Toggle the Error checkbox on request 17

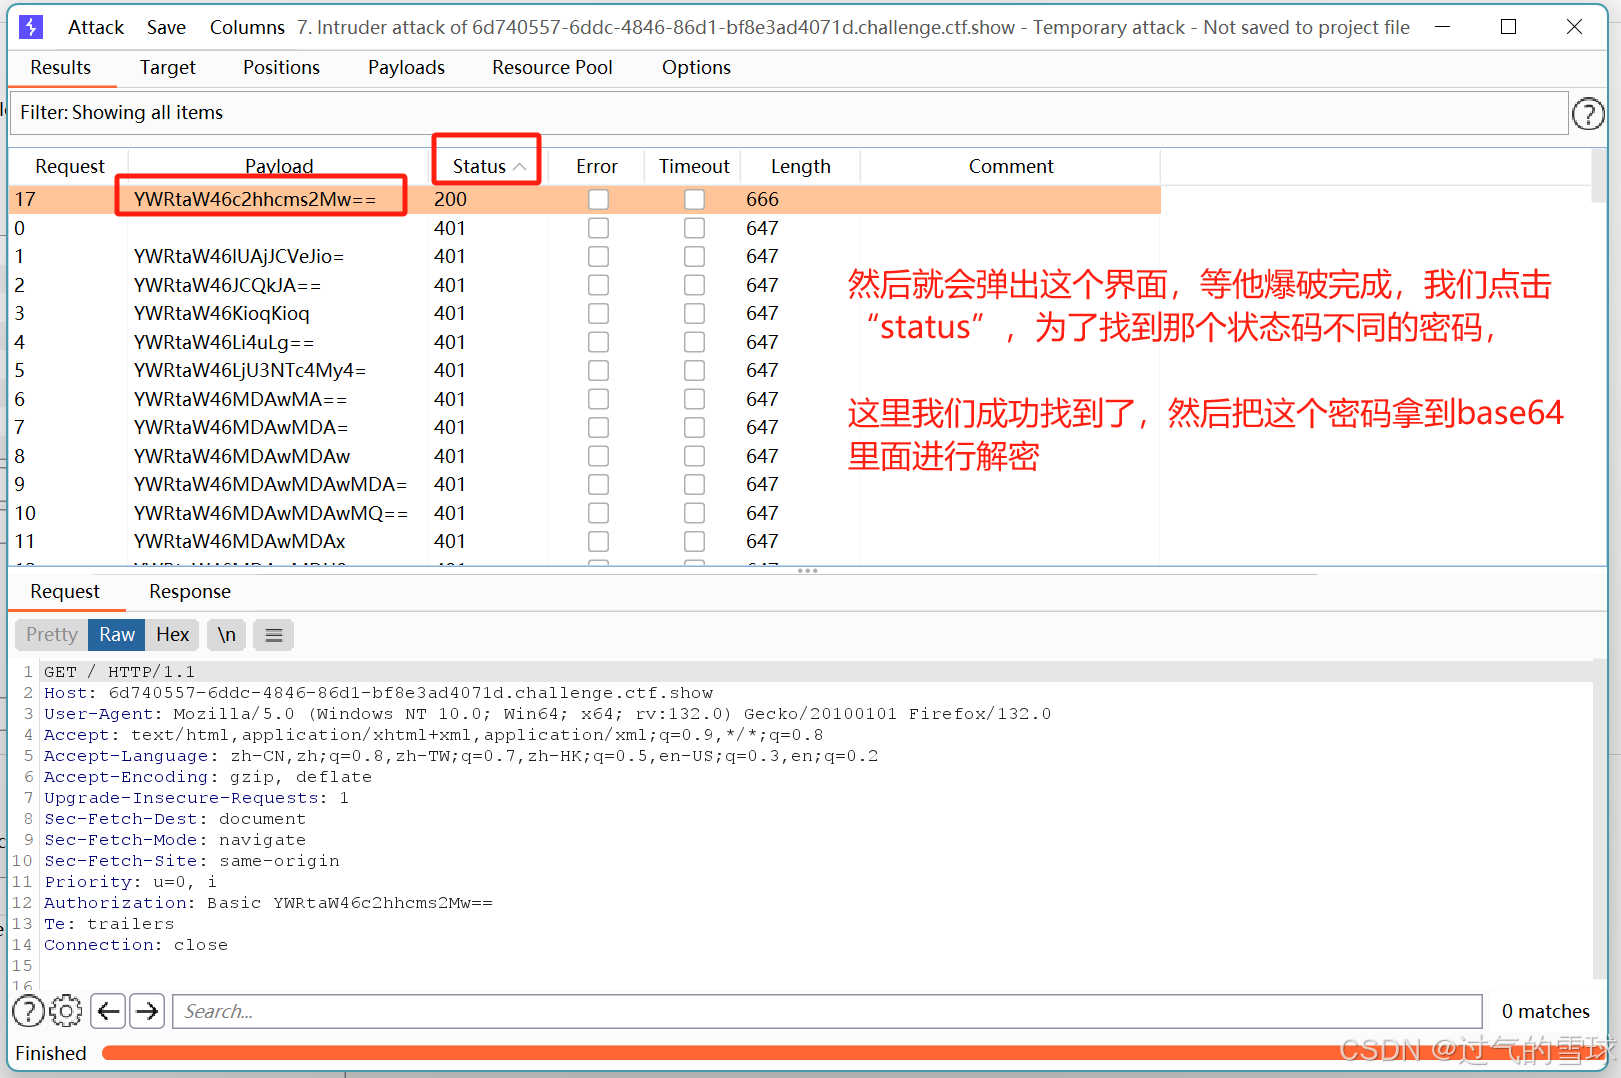coord(598,199)
